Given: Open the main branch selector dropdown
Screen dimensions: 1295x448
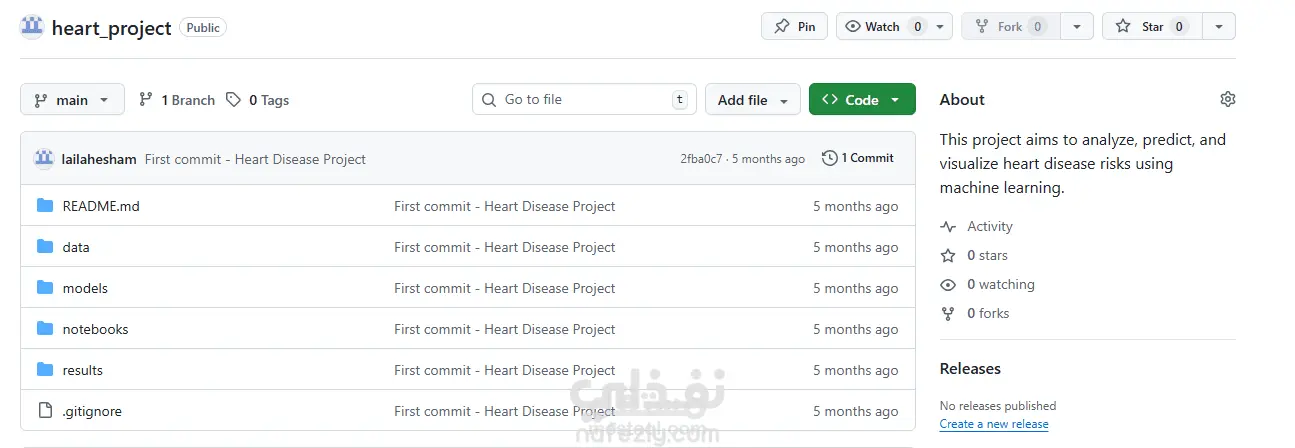Looking at the screenshot, I should click(72, 100).
